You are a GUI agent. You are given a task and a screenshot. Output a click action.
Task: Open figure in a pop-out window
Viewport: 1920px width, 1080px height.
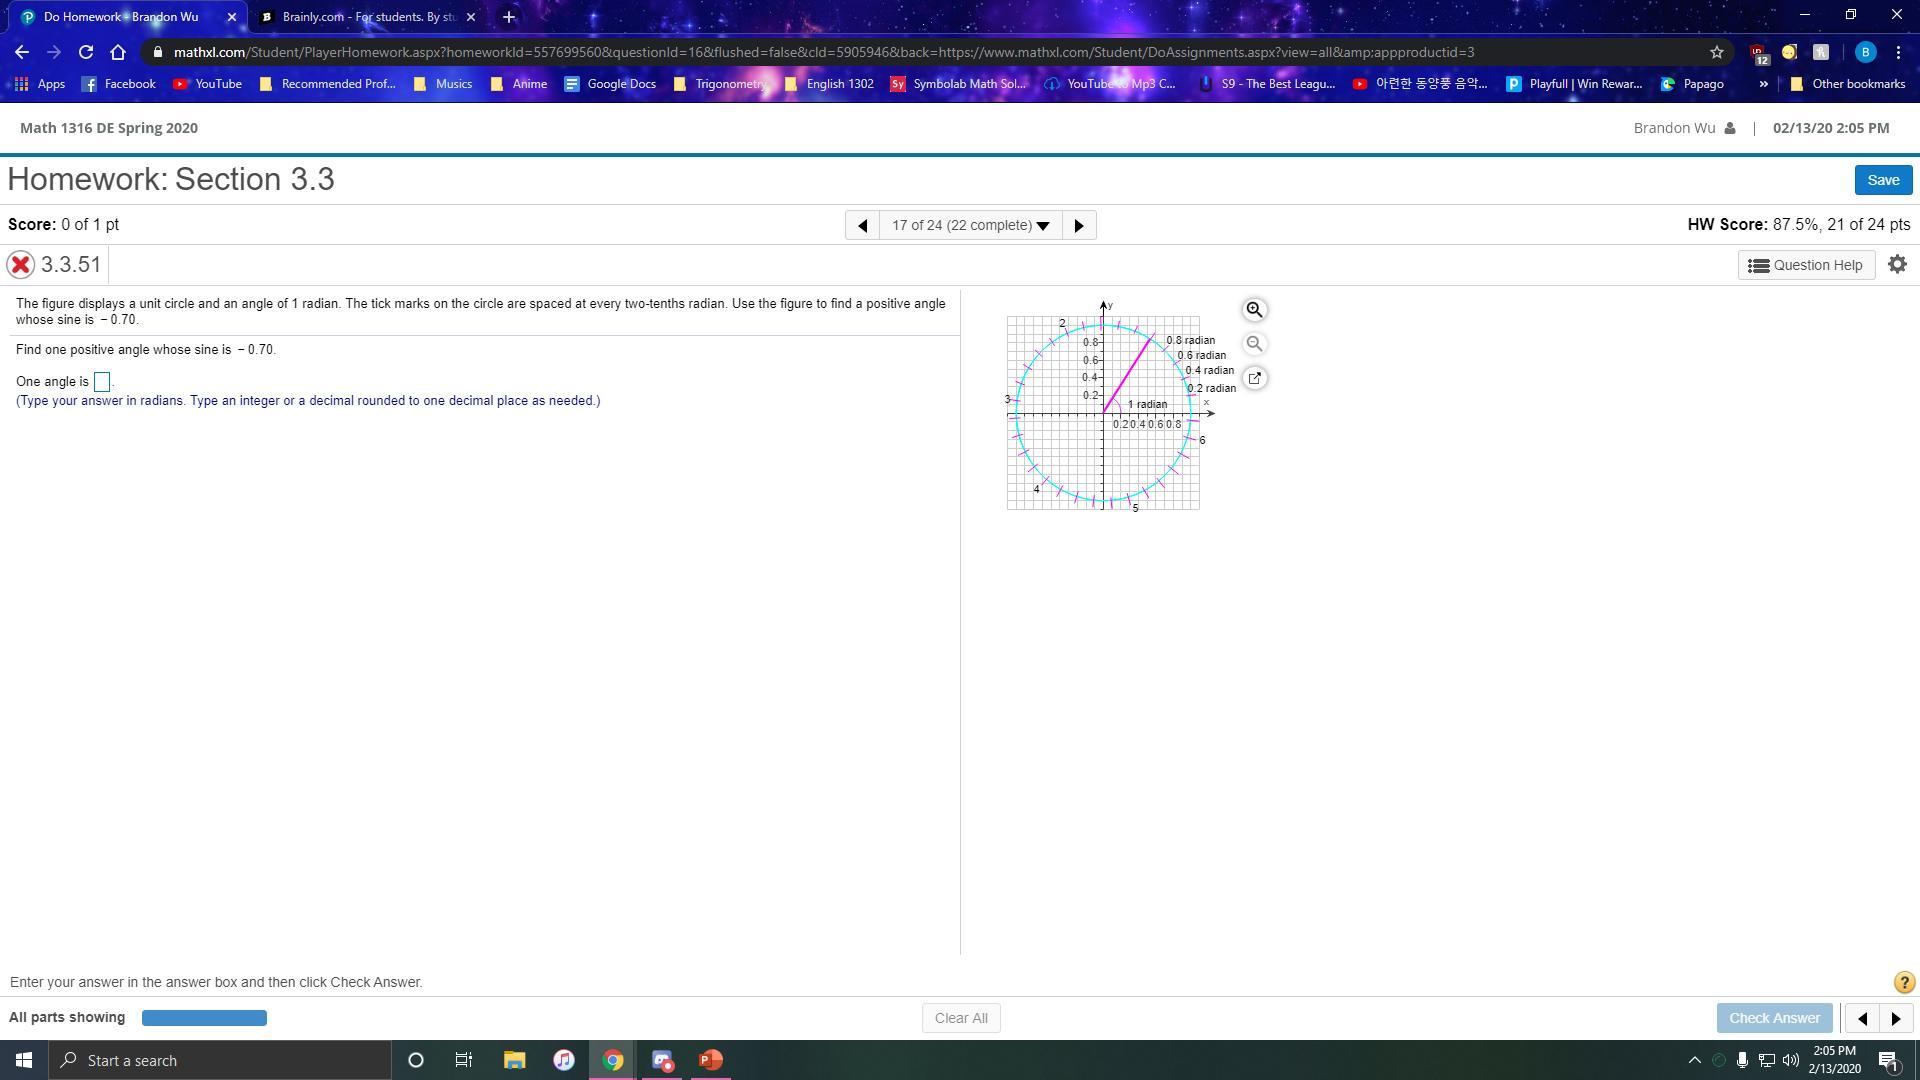click(x=1254, y=378)
